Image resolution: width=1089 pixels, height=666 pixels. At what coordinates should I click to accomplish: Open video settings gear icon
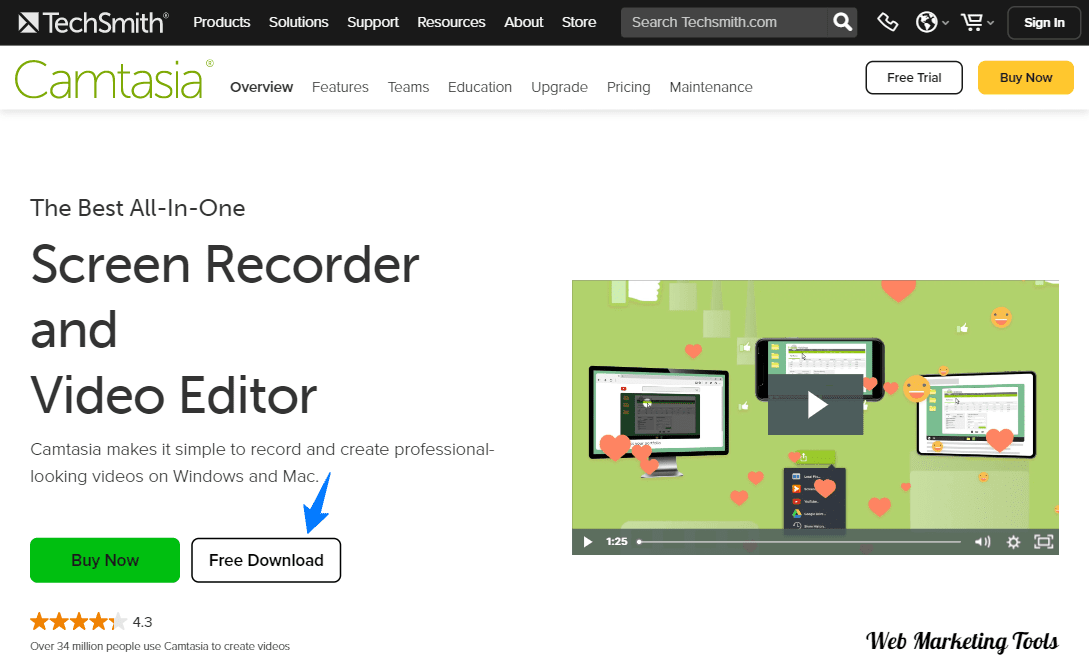click(1013, 542)
